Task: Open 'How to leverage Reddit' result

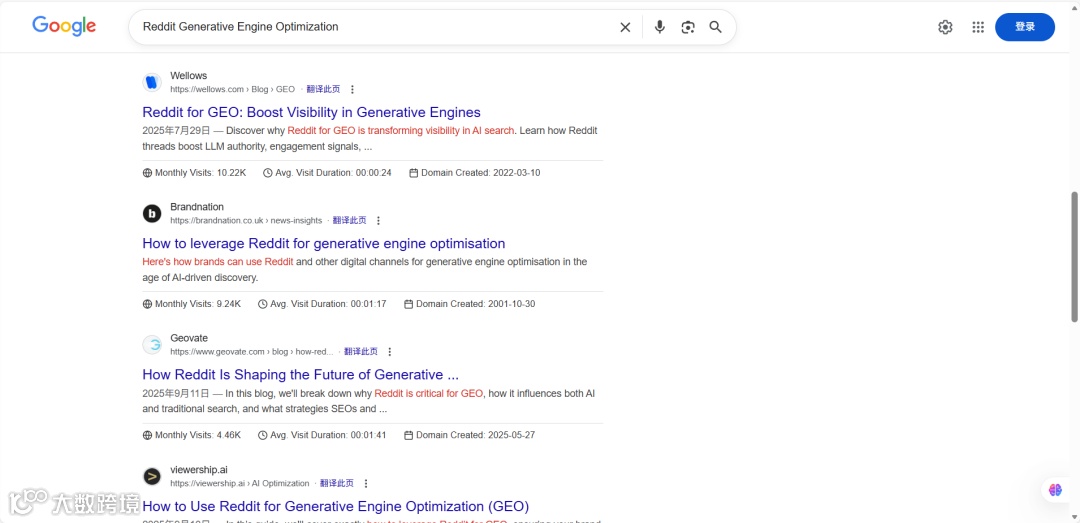Action: point(324,243)
